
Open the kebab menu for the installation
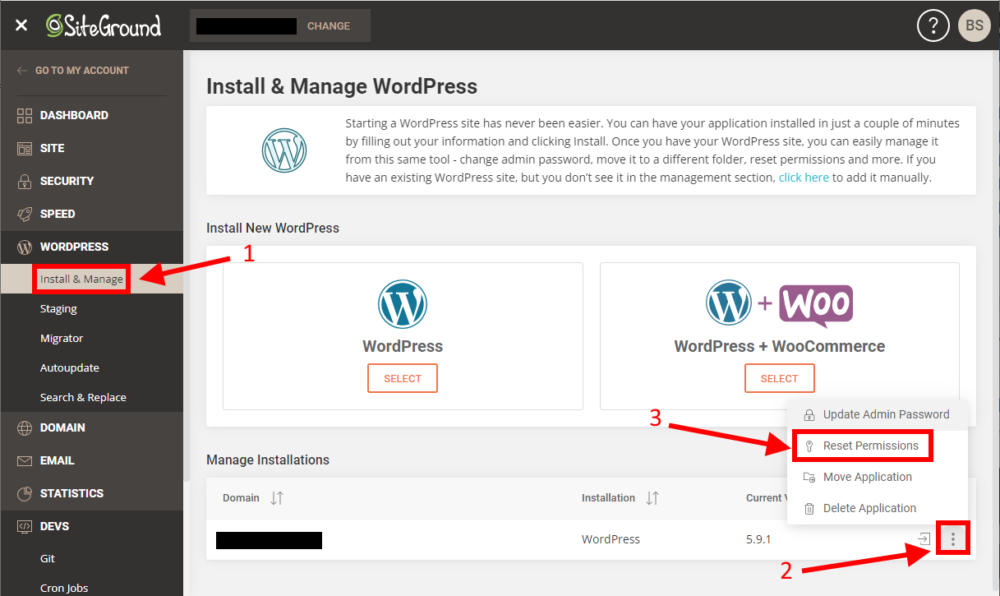(x=953, y=538)
